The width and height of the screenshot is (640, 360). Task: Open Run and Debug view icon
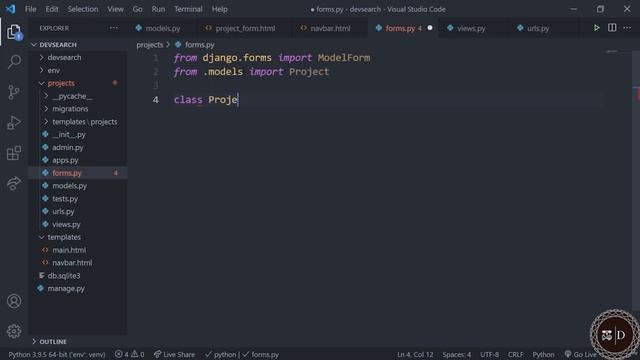click(14, 122)
